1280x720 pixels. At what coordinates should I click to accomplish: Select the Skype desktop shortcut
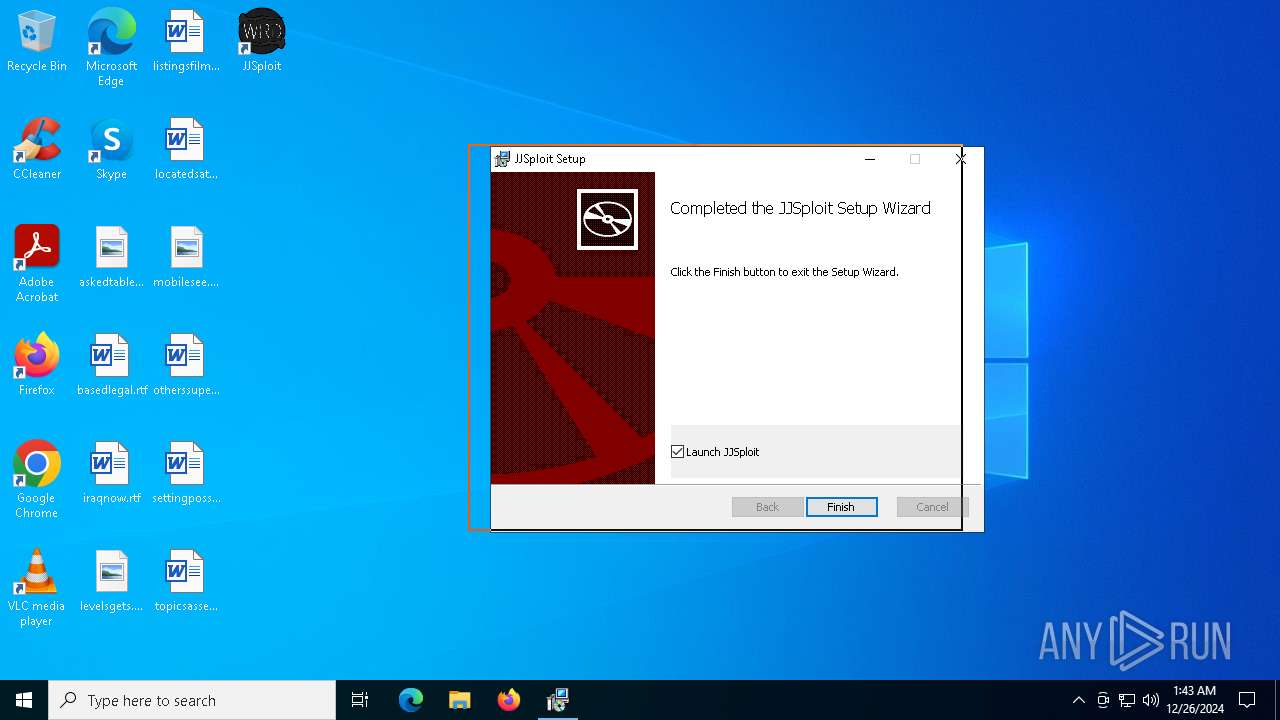[111, 149]
